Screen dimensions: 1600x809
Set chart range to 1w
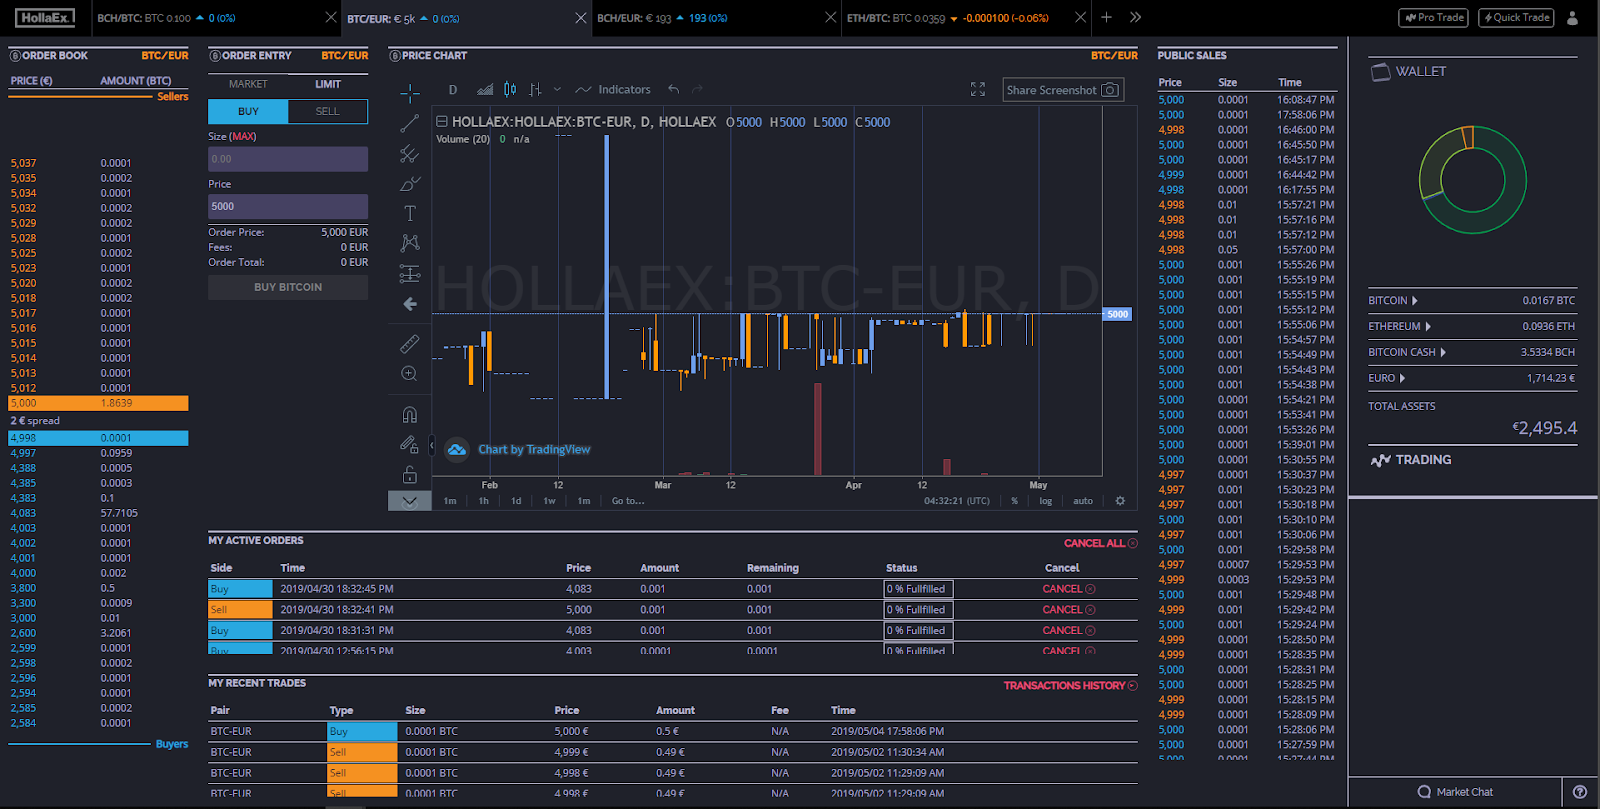point(549,501)
